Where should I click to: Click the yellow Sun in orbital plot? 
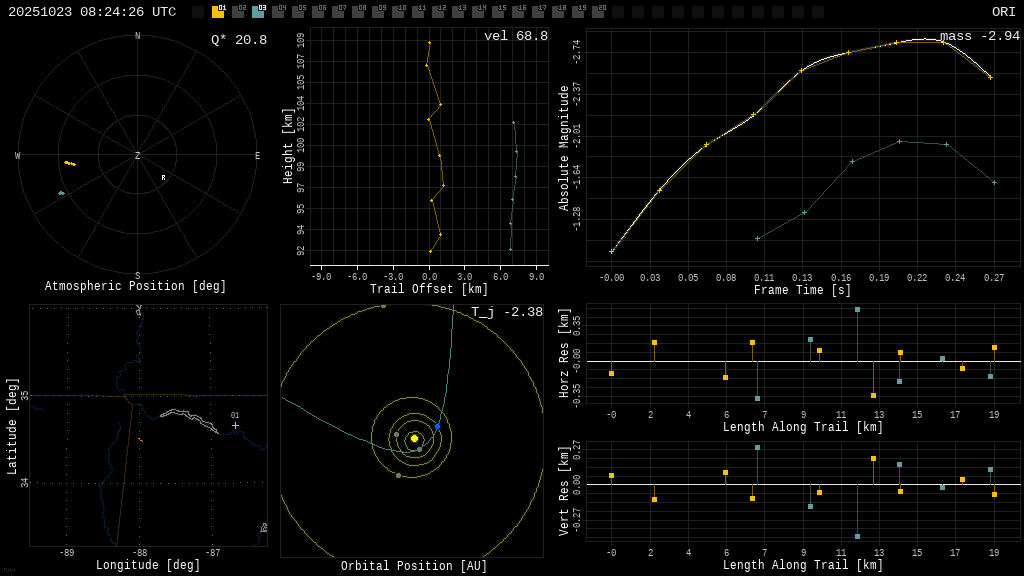[414, 438]
